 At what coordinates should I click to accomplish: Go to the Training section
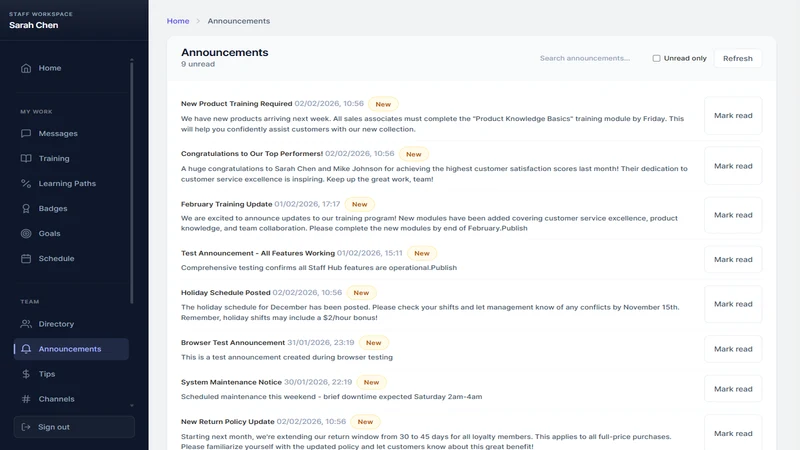coord(71,158)
